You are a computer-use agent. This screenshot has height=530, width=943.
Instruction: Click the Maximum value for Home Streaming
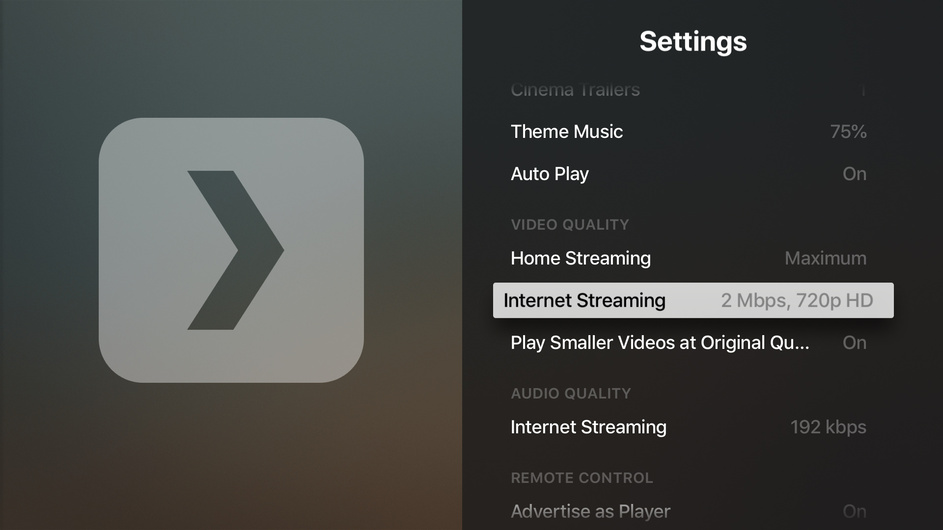[x=825, y=258]
